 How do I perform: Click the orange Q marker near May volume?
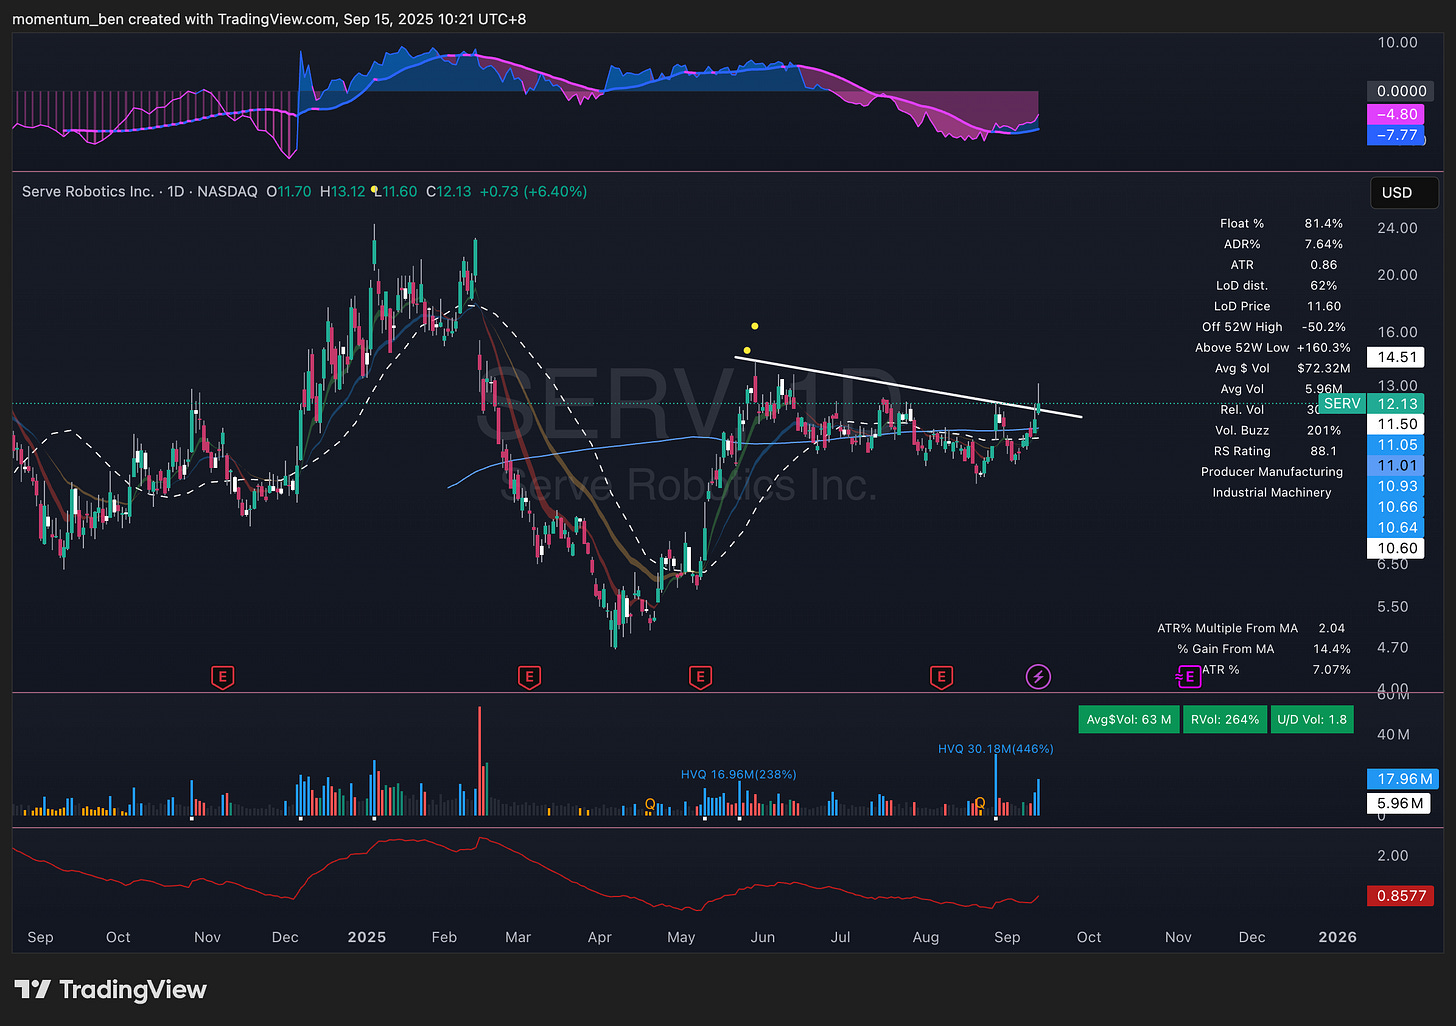click(x=650, y=803)
